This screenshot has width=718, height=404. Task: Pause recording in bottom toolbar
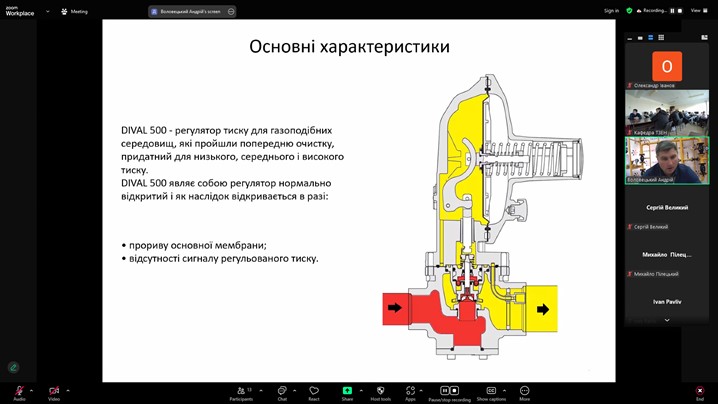coord(444,390)
